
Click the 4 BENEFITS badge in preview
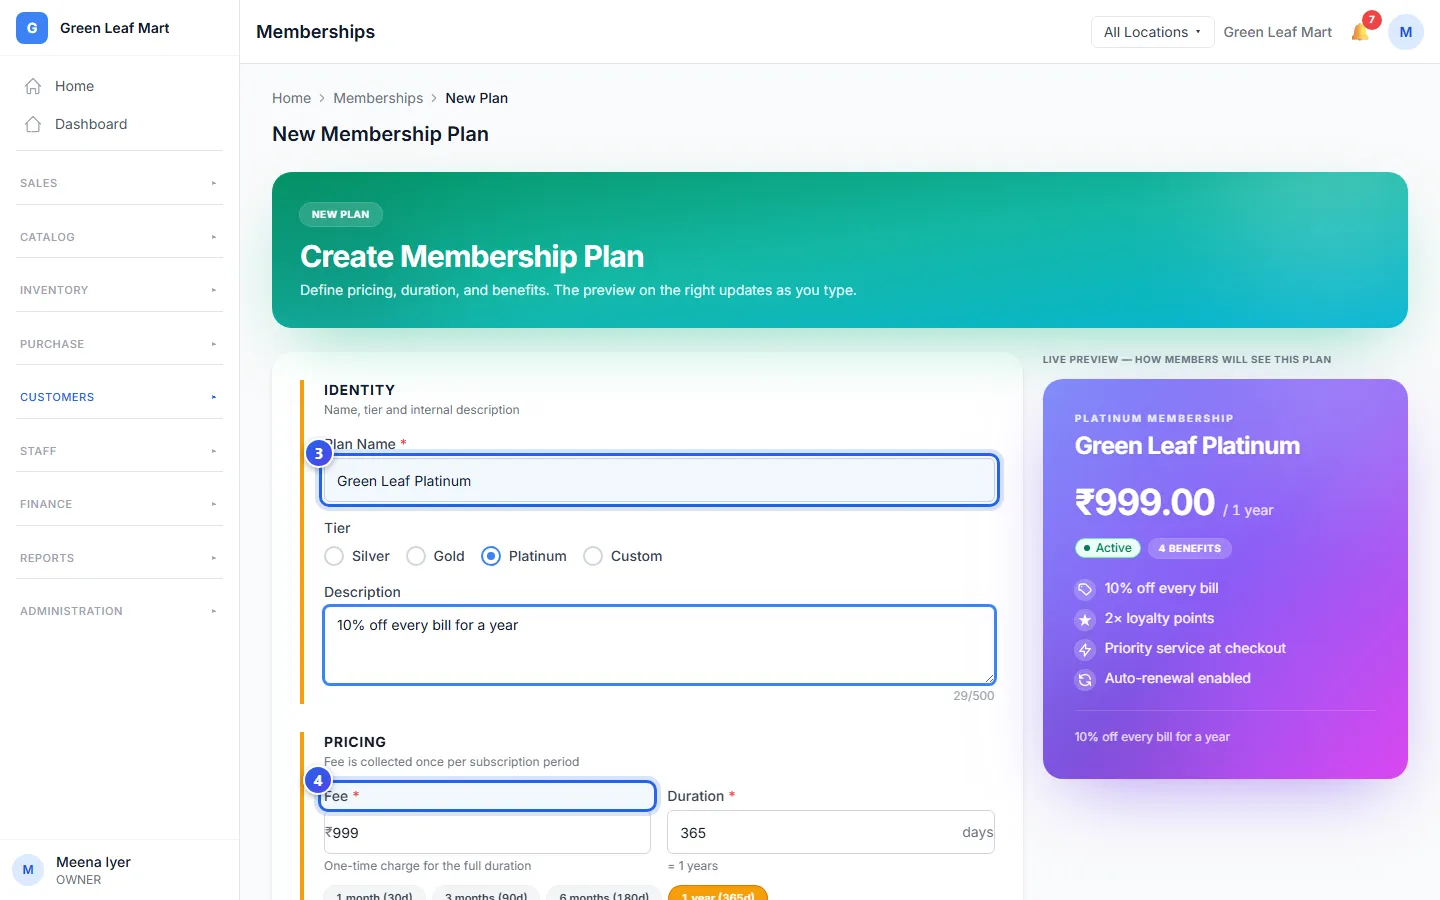tap(1190, 548)
